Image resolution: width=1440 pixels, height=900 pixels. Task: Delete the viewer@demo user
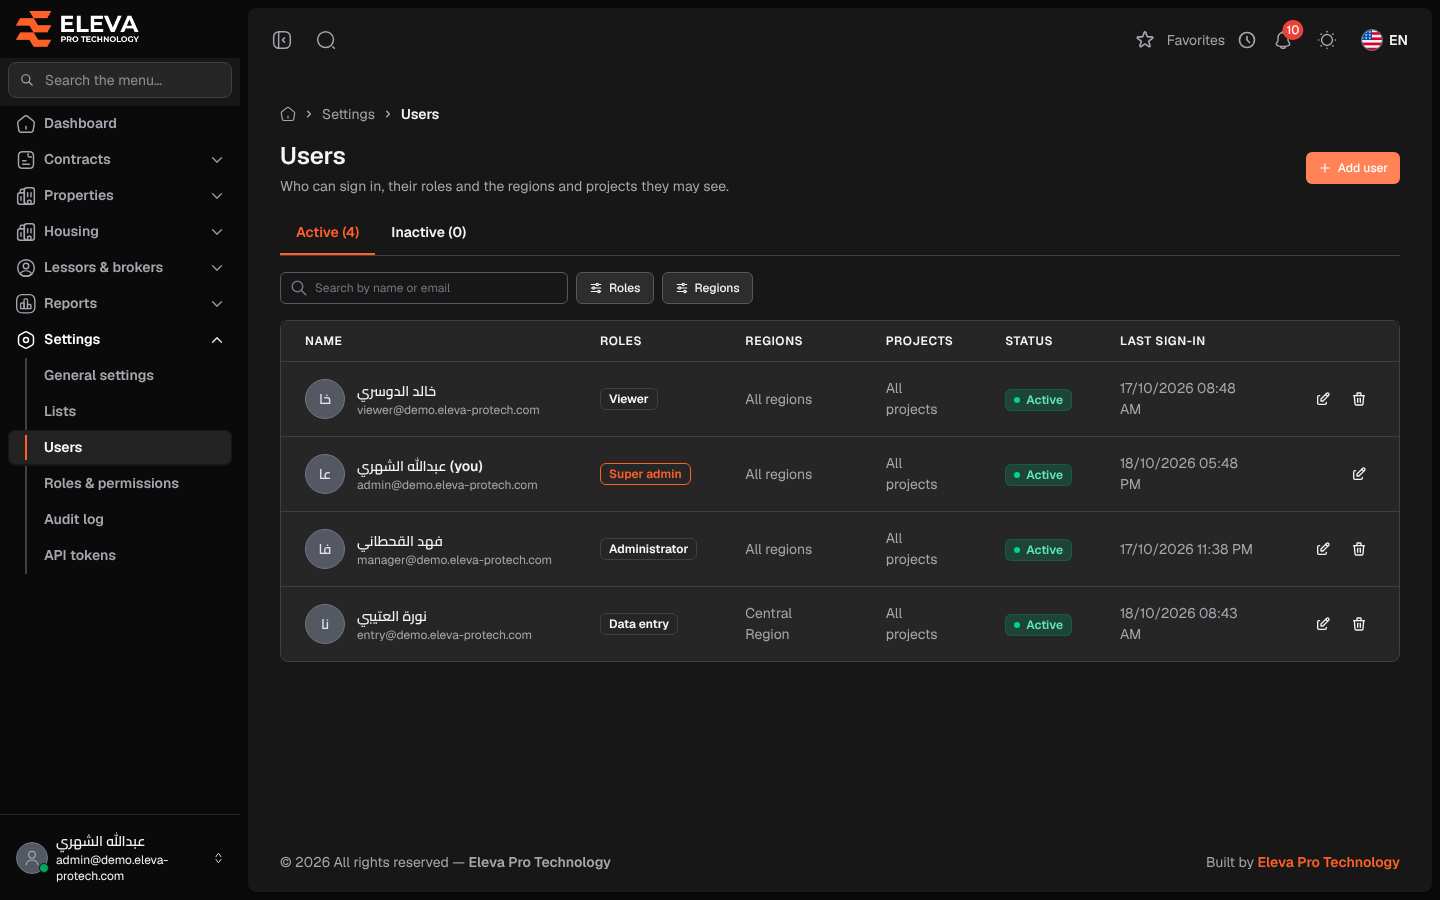click(1359, 399)
